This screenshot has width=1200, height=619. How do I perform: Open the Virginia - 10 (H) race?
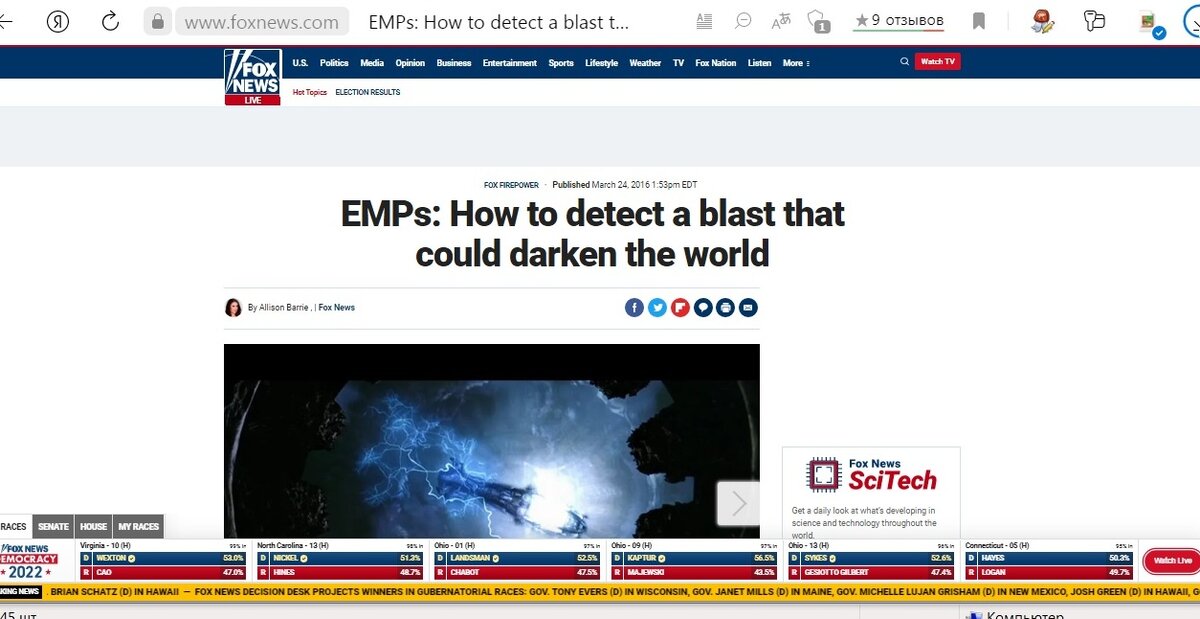105,545
